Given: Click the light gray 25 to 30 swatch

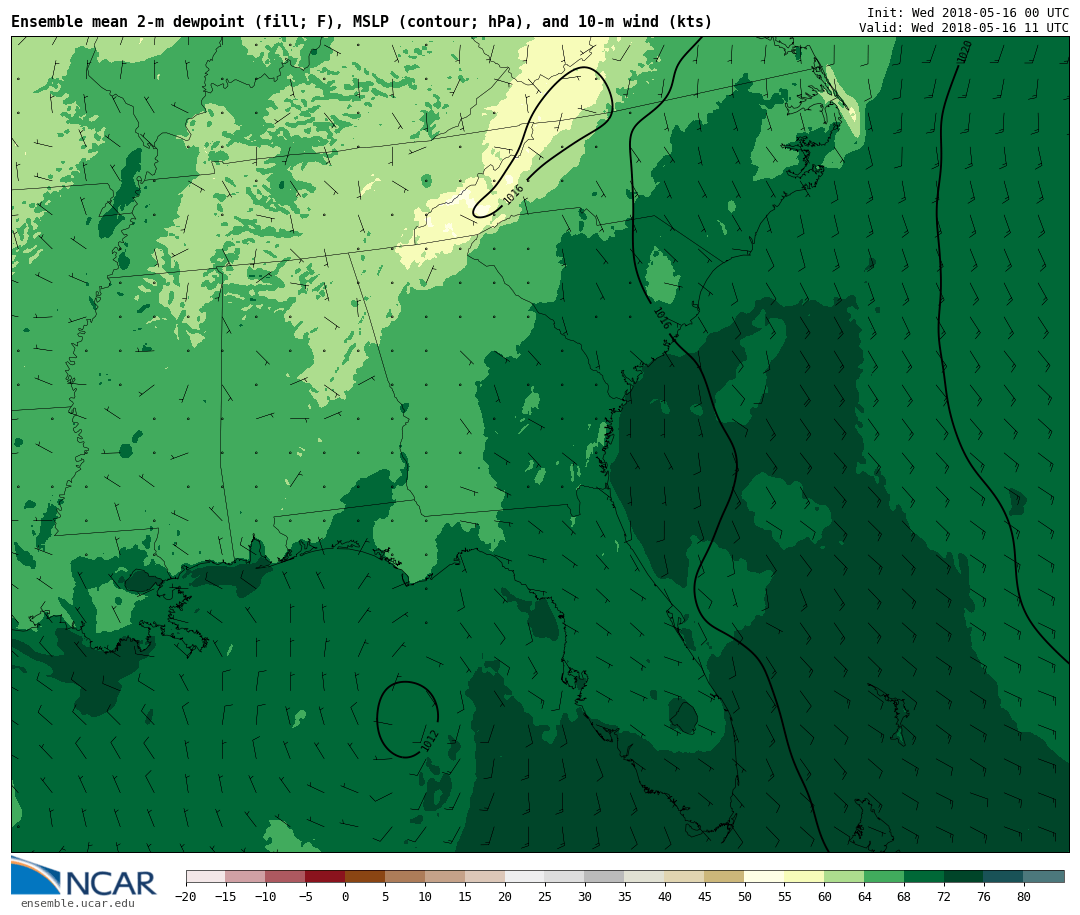Looking at the screenshot, I should [x=564, y=876].
